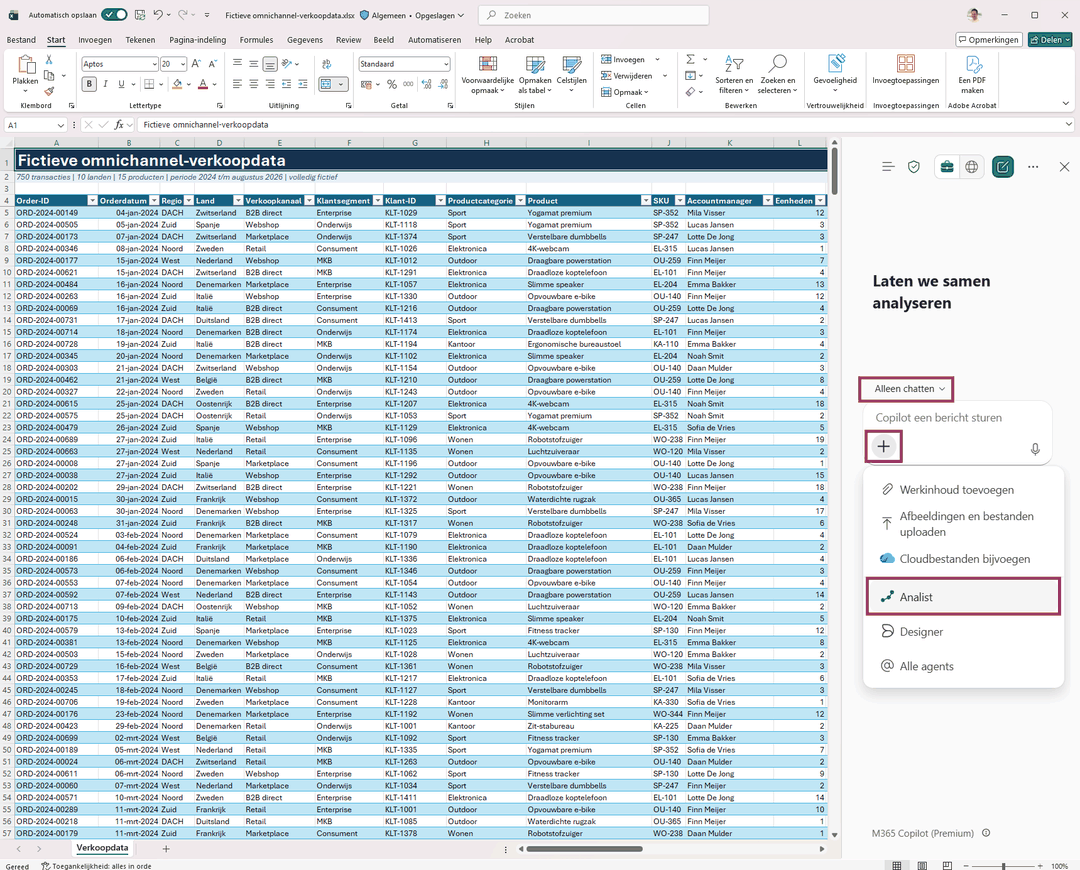Click the Copilot work briefcase icon

947,167
